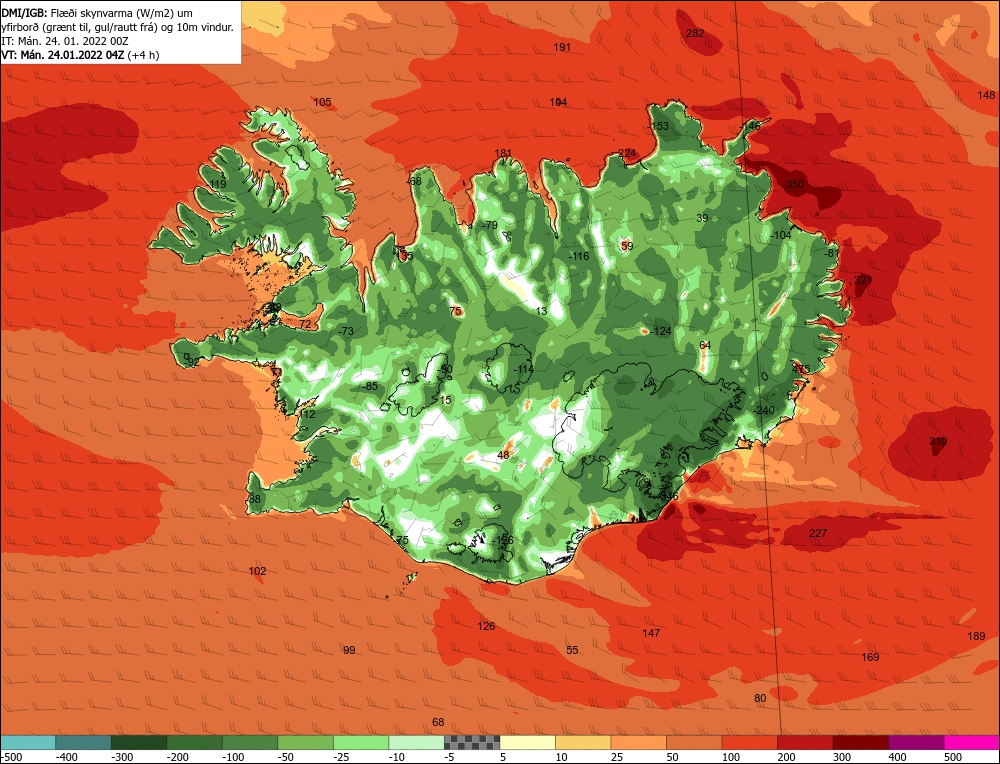Select the value 310 in the dark red patch
The width and height of the screenshot is (1000, 764).
pos(938,441)
